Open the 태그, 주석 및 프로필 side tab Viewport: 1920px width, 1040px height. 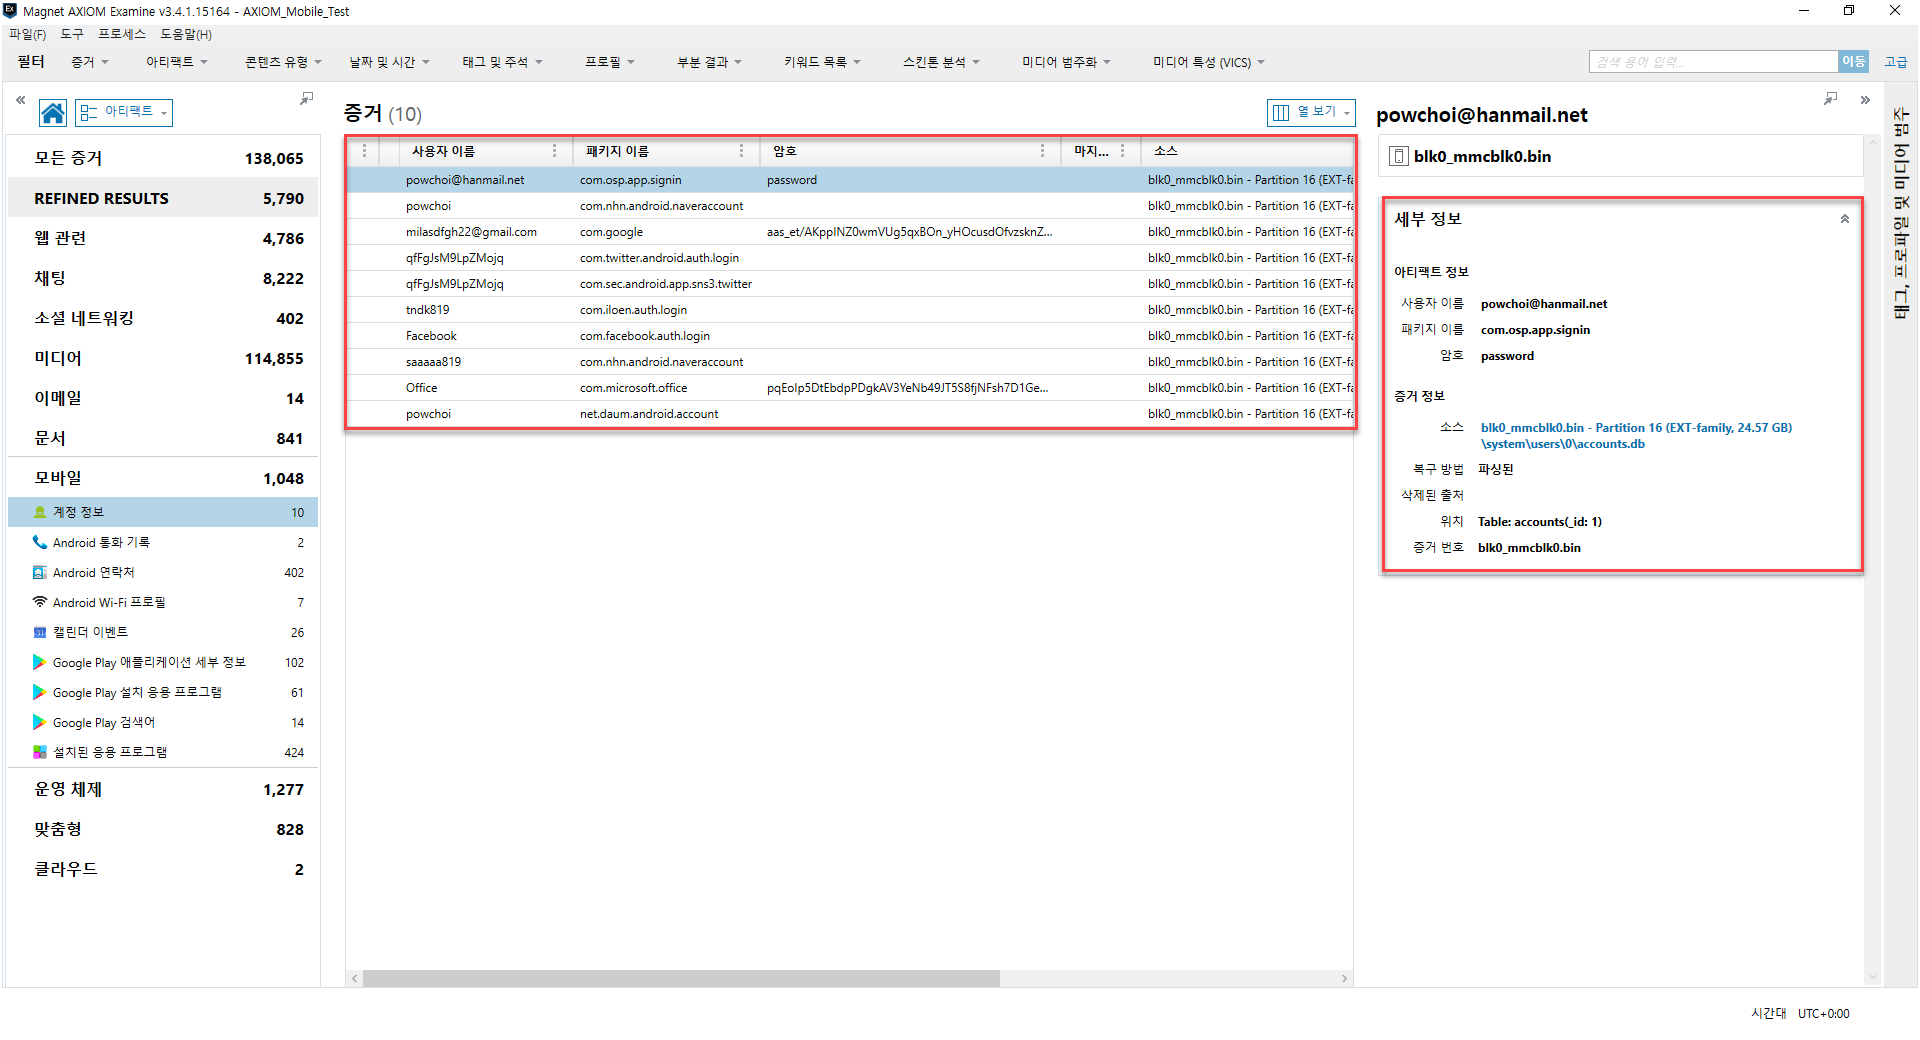click(1901, 213)
